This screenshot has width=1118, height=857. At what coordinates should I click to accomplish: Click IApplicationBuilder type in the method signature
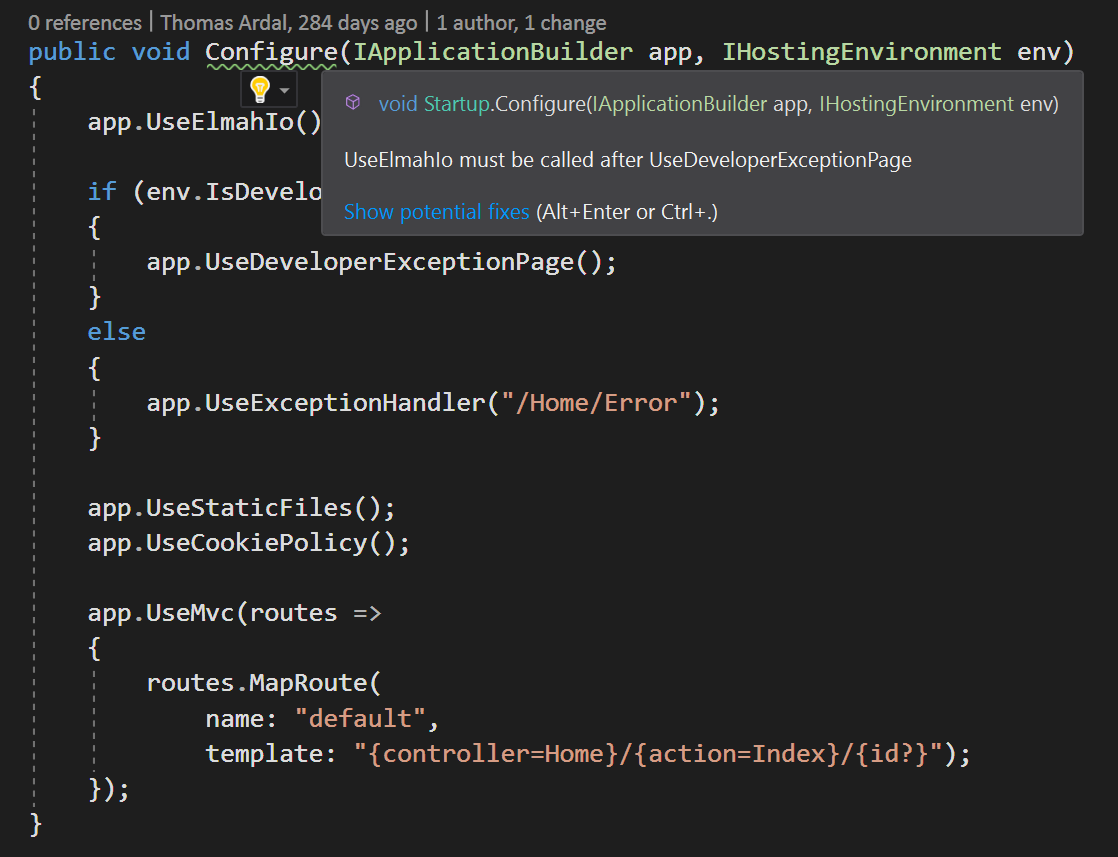(493, 52)
